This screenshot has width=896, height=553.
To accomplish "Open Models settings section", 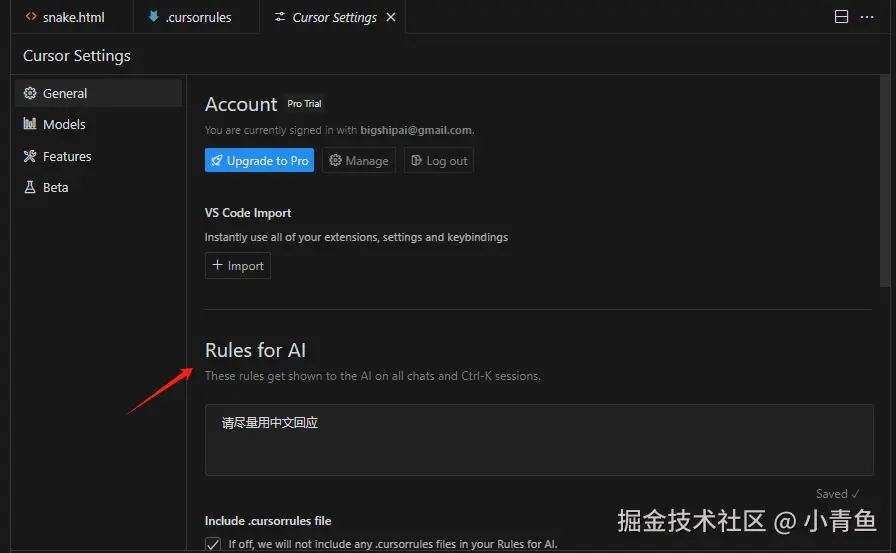I will click(98, 124).
